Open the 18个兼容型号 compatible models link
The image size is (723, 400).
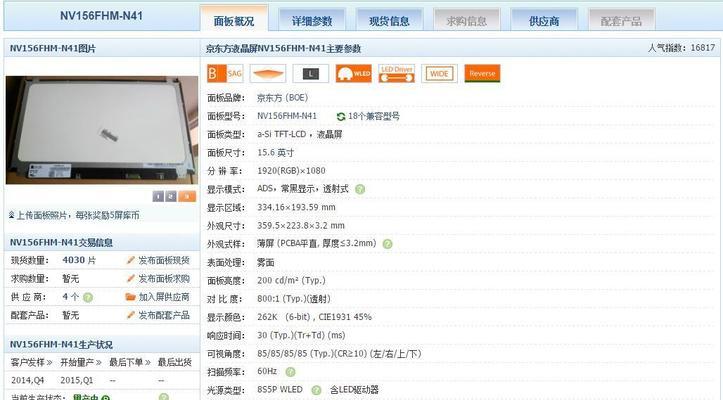[373, 116]
